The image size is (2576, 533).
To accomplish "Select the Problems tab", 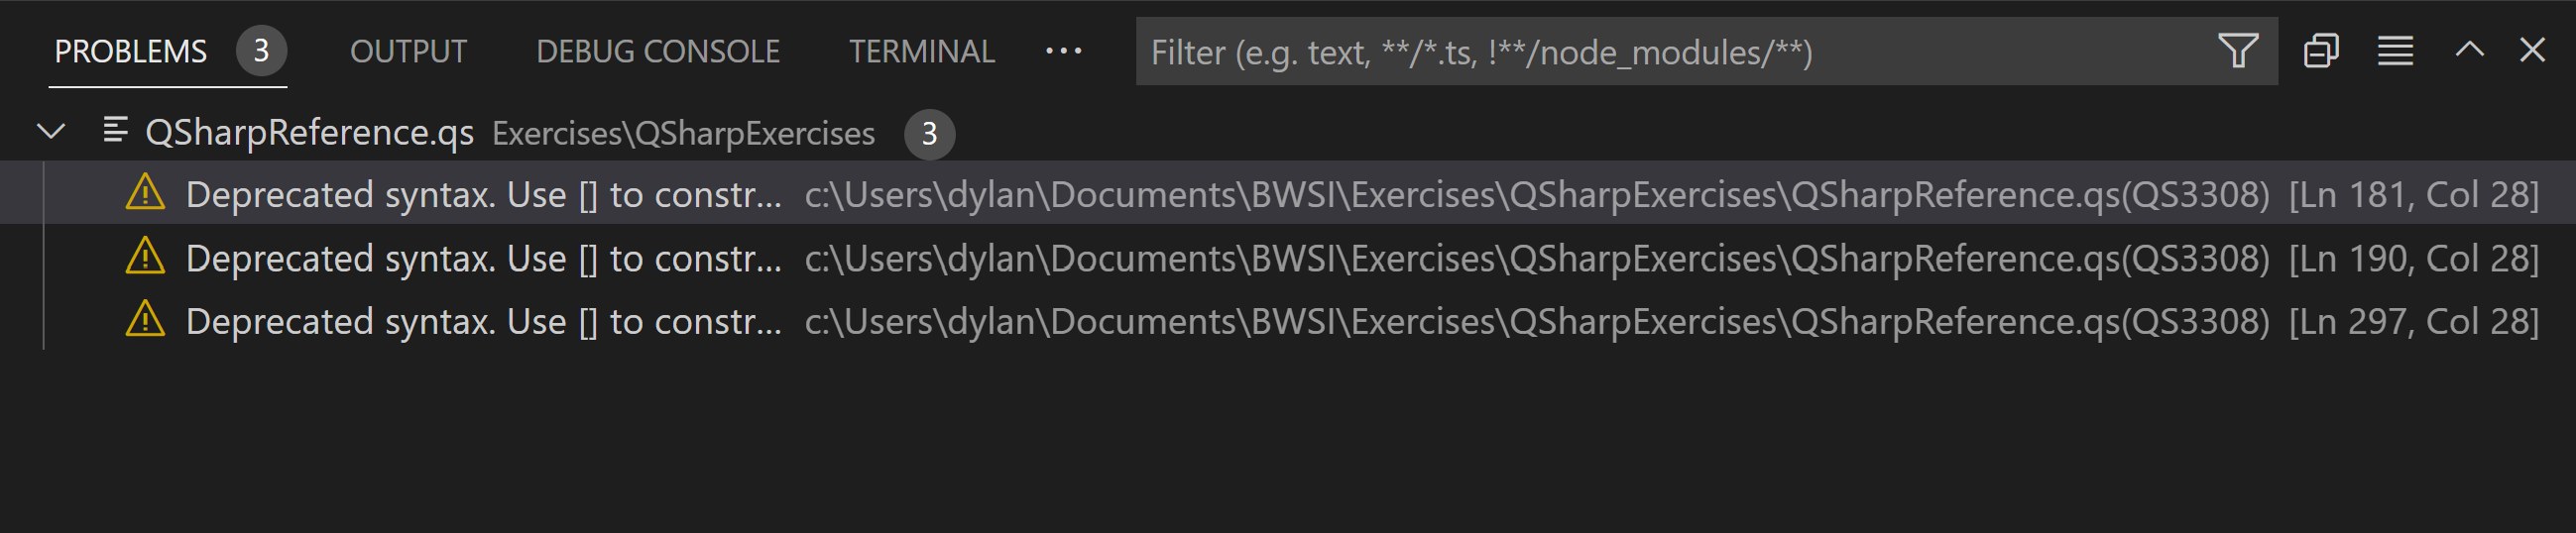I will click(x=130, y=51).
